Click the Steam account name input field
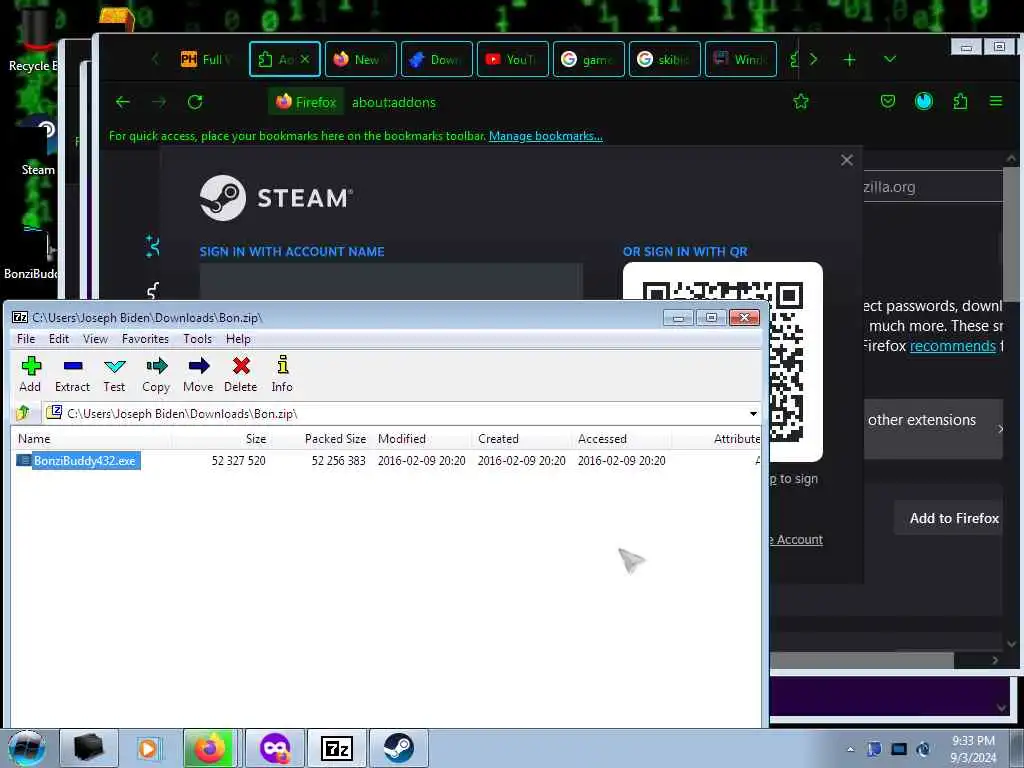The height and width of the screenshot is (768, 1024). (391, 281)
